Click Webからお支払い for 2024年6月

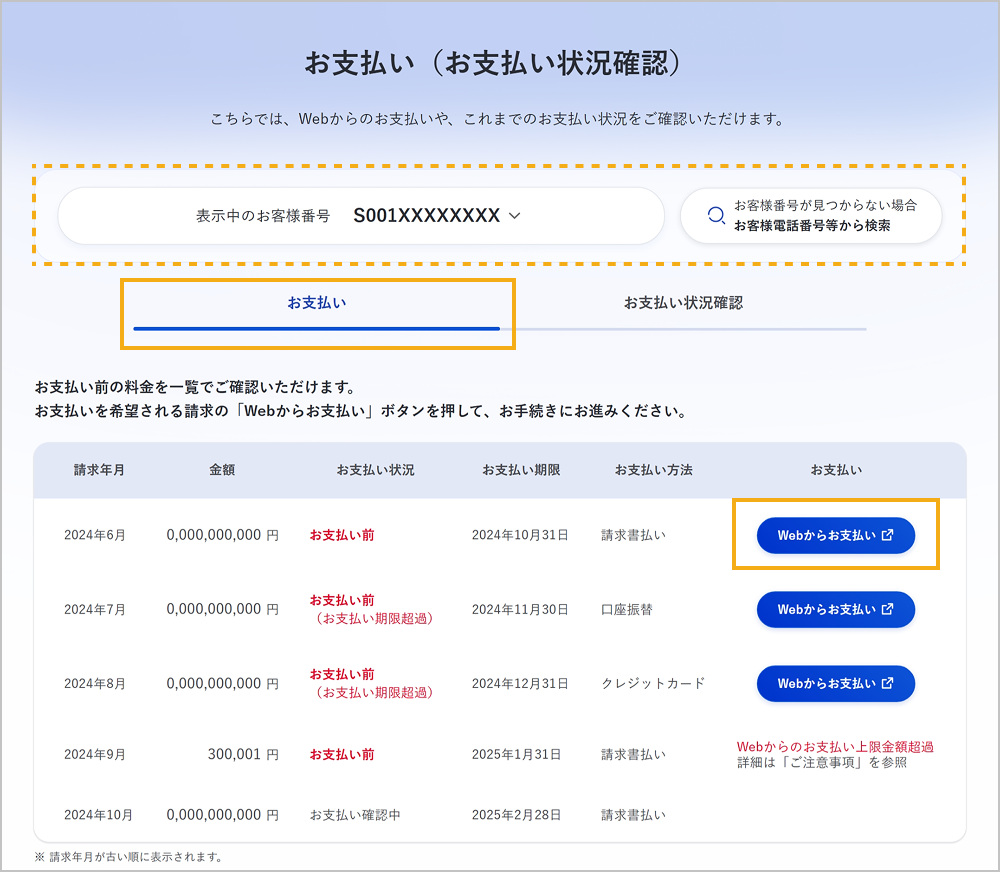835,535
